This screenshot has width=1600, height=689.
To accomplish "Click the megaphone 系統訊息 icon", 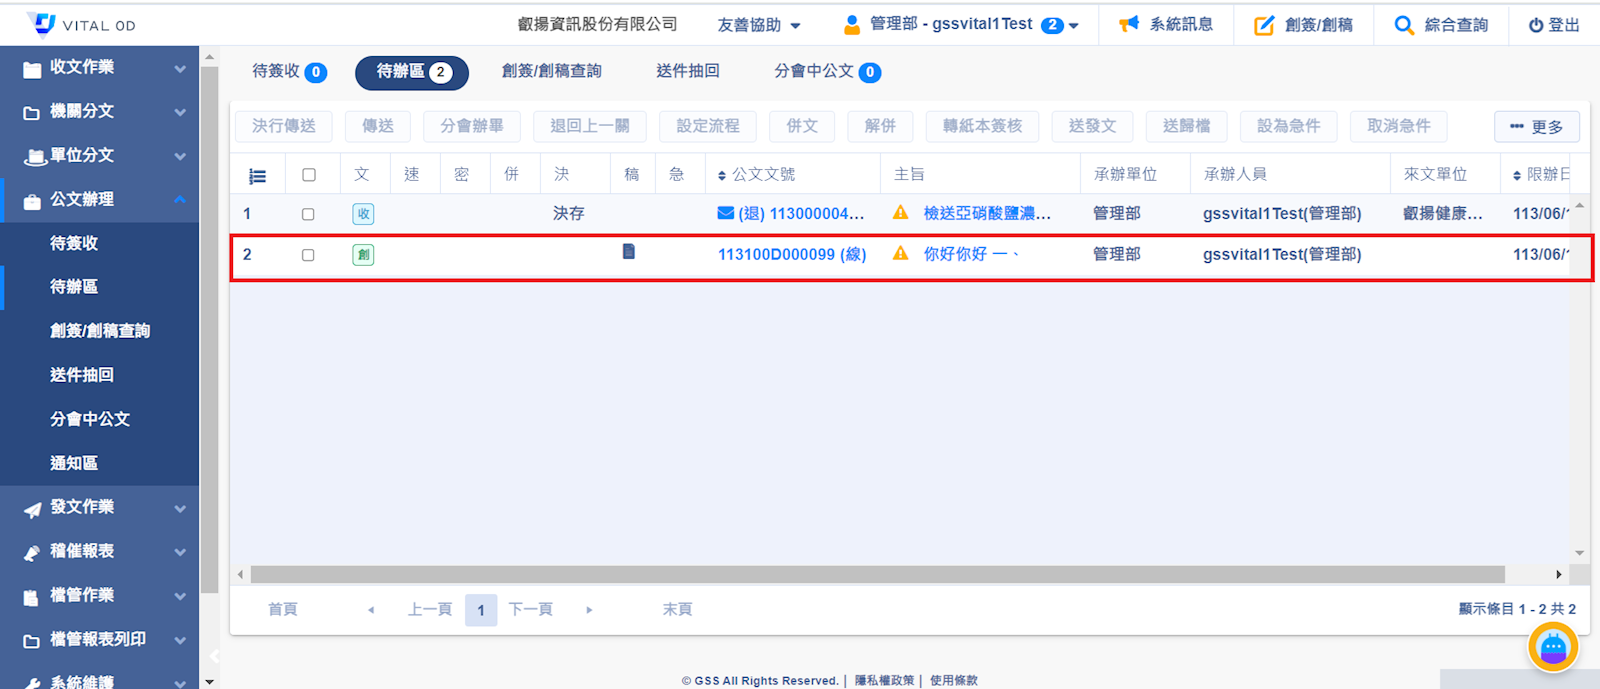I will [1129, 24].
